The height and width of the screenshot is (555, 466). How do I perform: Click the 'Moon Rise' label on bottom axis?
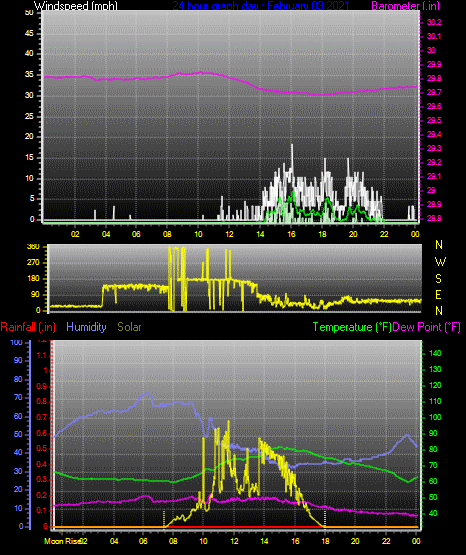point(62,541)
